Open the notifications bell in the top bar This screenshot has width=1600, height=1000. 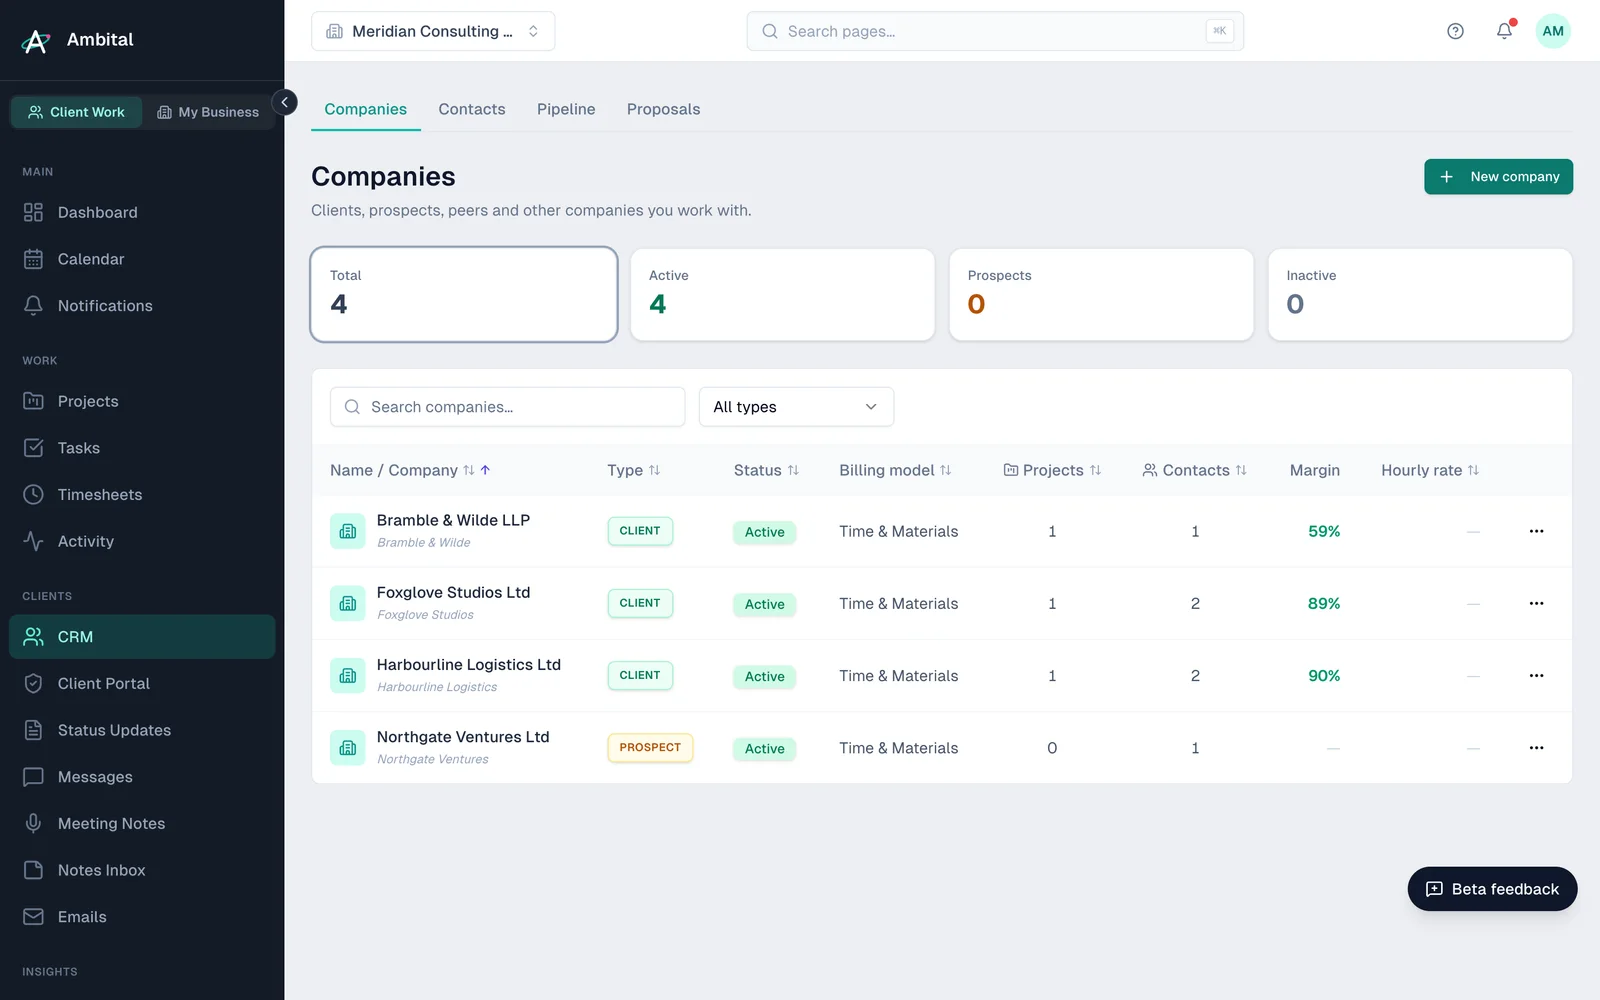pos(1504,31)
